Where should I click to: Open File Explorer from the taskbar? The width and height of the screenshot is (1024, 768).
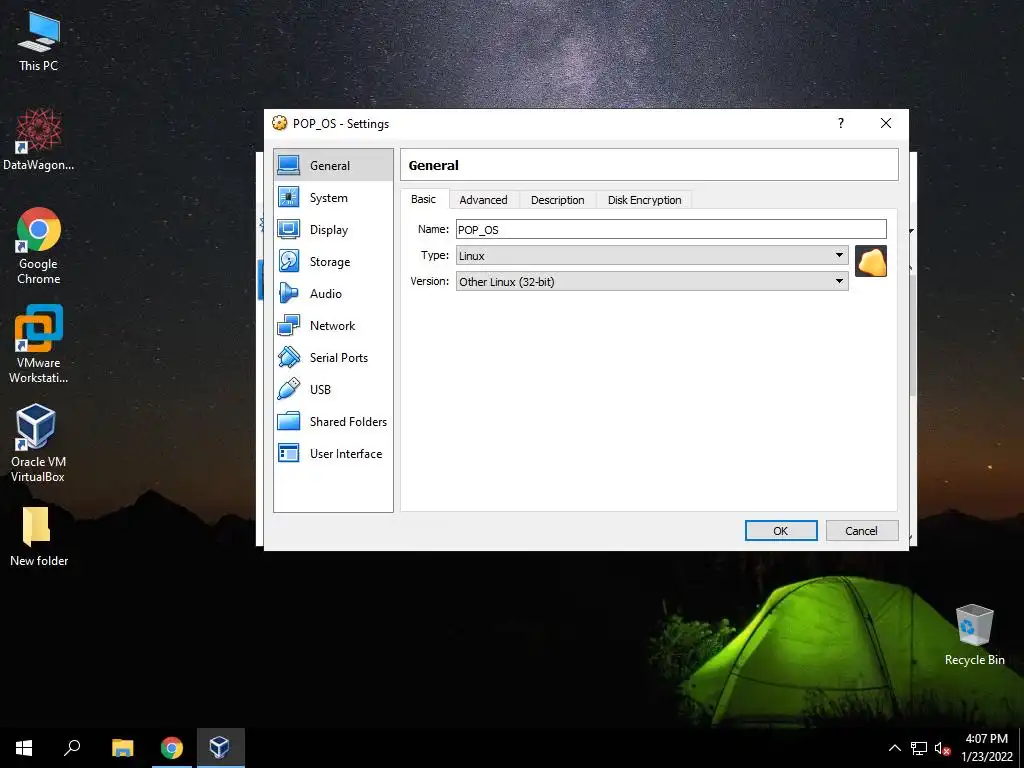[x=122, y=748]
